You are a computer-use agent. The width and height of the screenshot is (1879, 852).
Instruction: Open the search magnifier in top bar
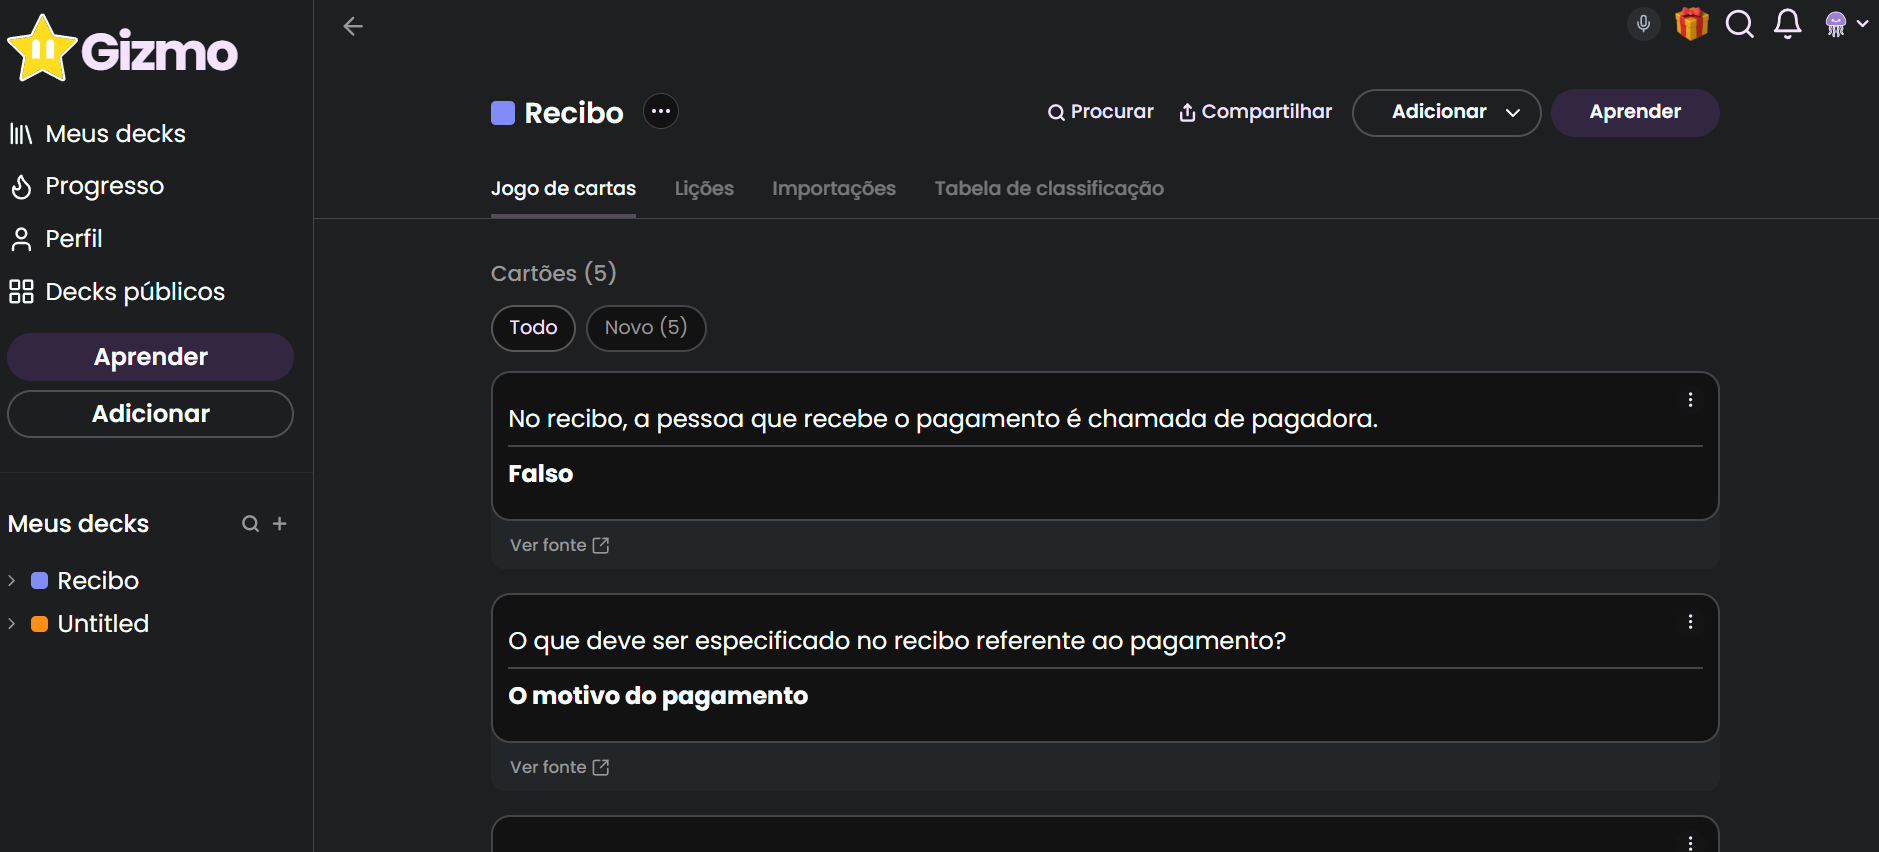pos(1740,23)
